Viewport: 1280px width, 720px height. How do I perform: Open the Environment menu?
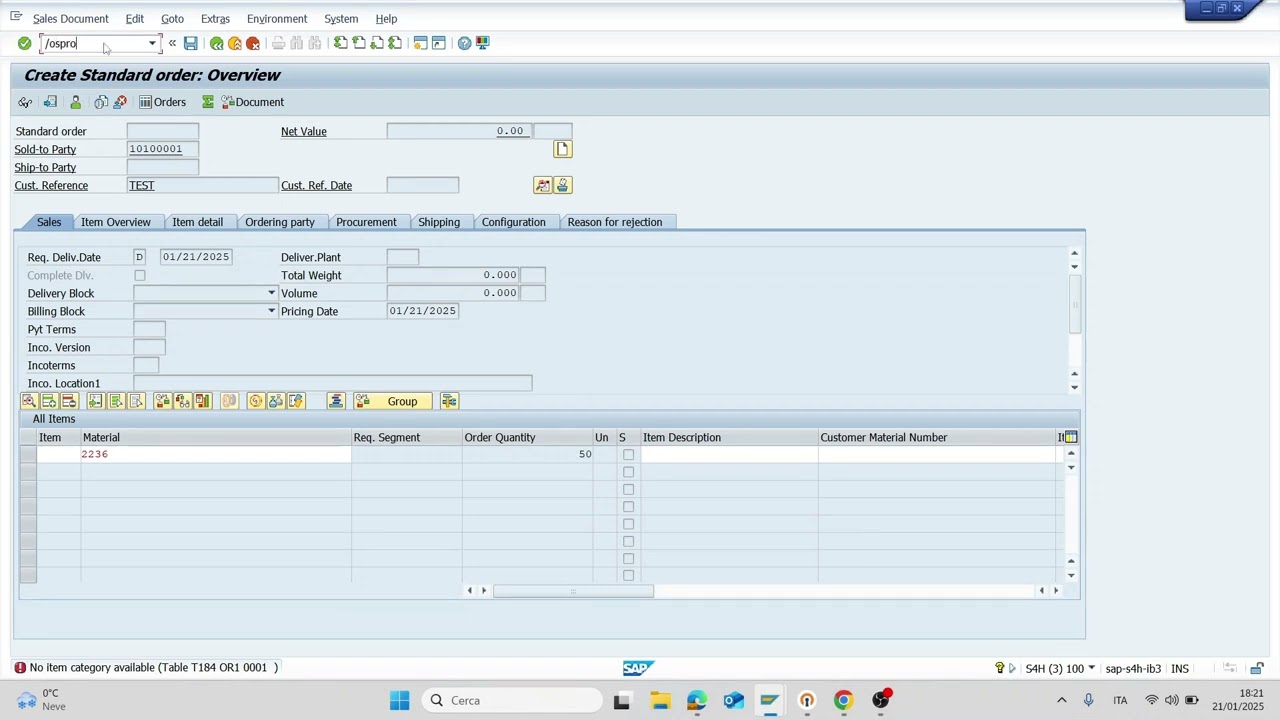pyautogui.click(x=277, y=19)
